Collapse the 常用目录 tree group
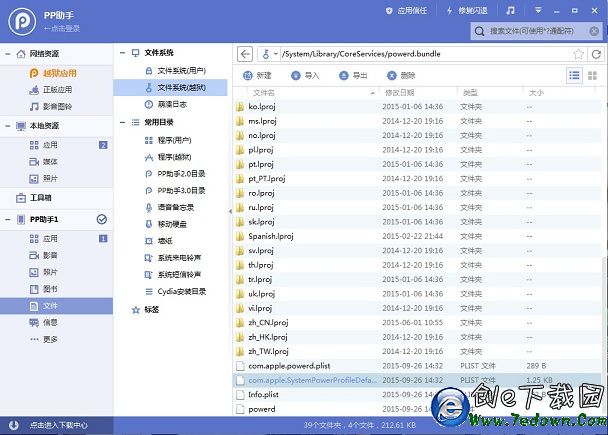608x435 pixels. pos(123,123)
